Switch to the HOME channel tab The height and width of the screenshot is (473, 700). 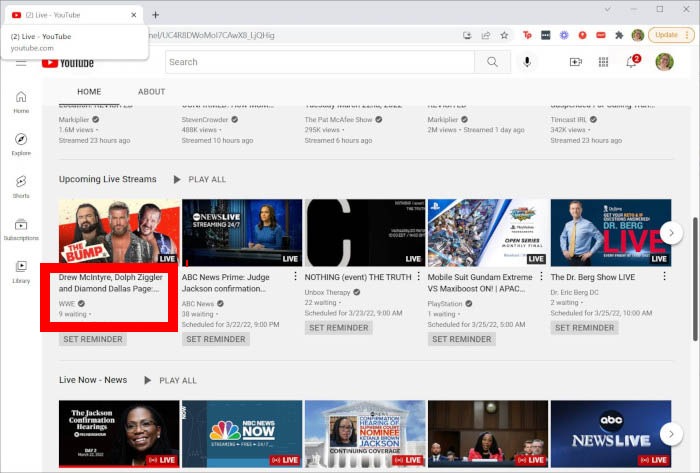point(89,91)
